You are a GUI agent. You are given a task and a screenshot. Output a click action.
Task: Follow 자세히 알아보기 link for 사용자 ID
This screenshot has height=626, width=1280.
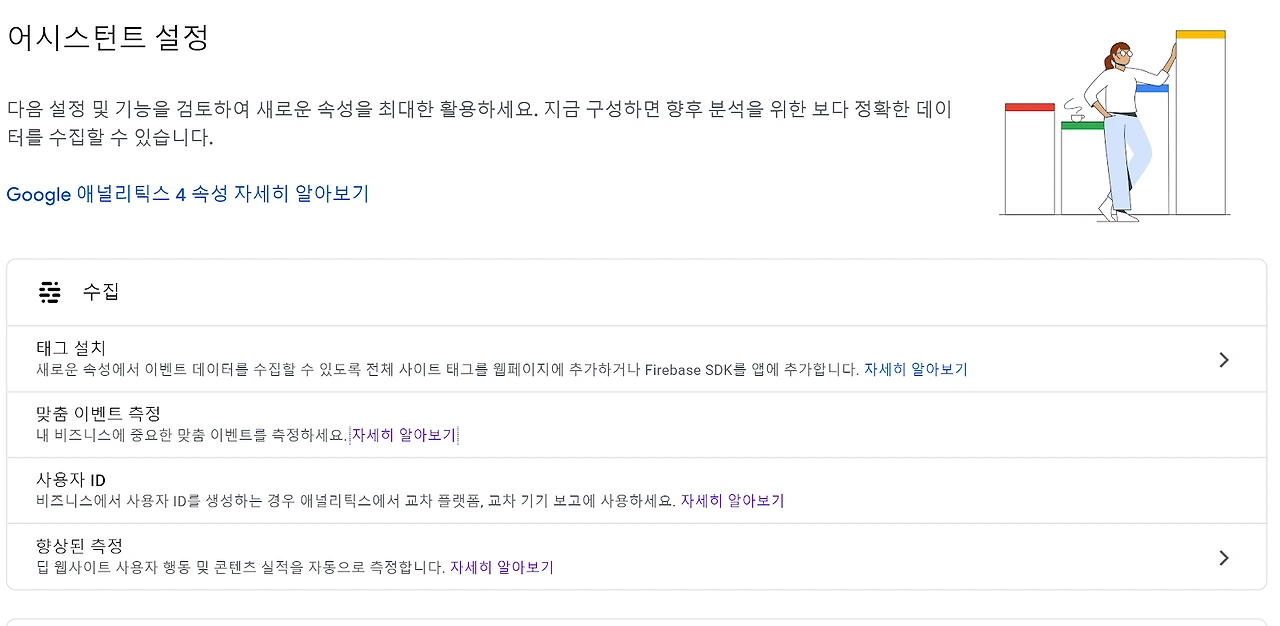[732, 501]
